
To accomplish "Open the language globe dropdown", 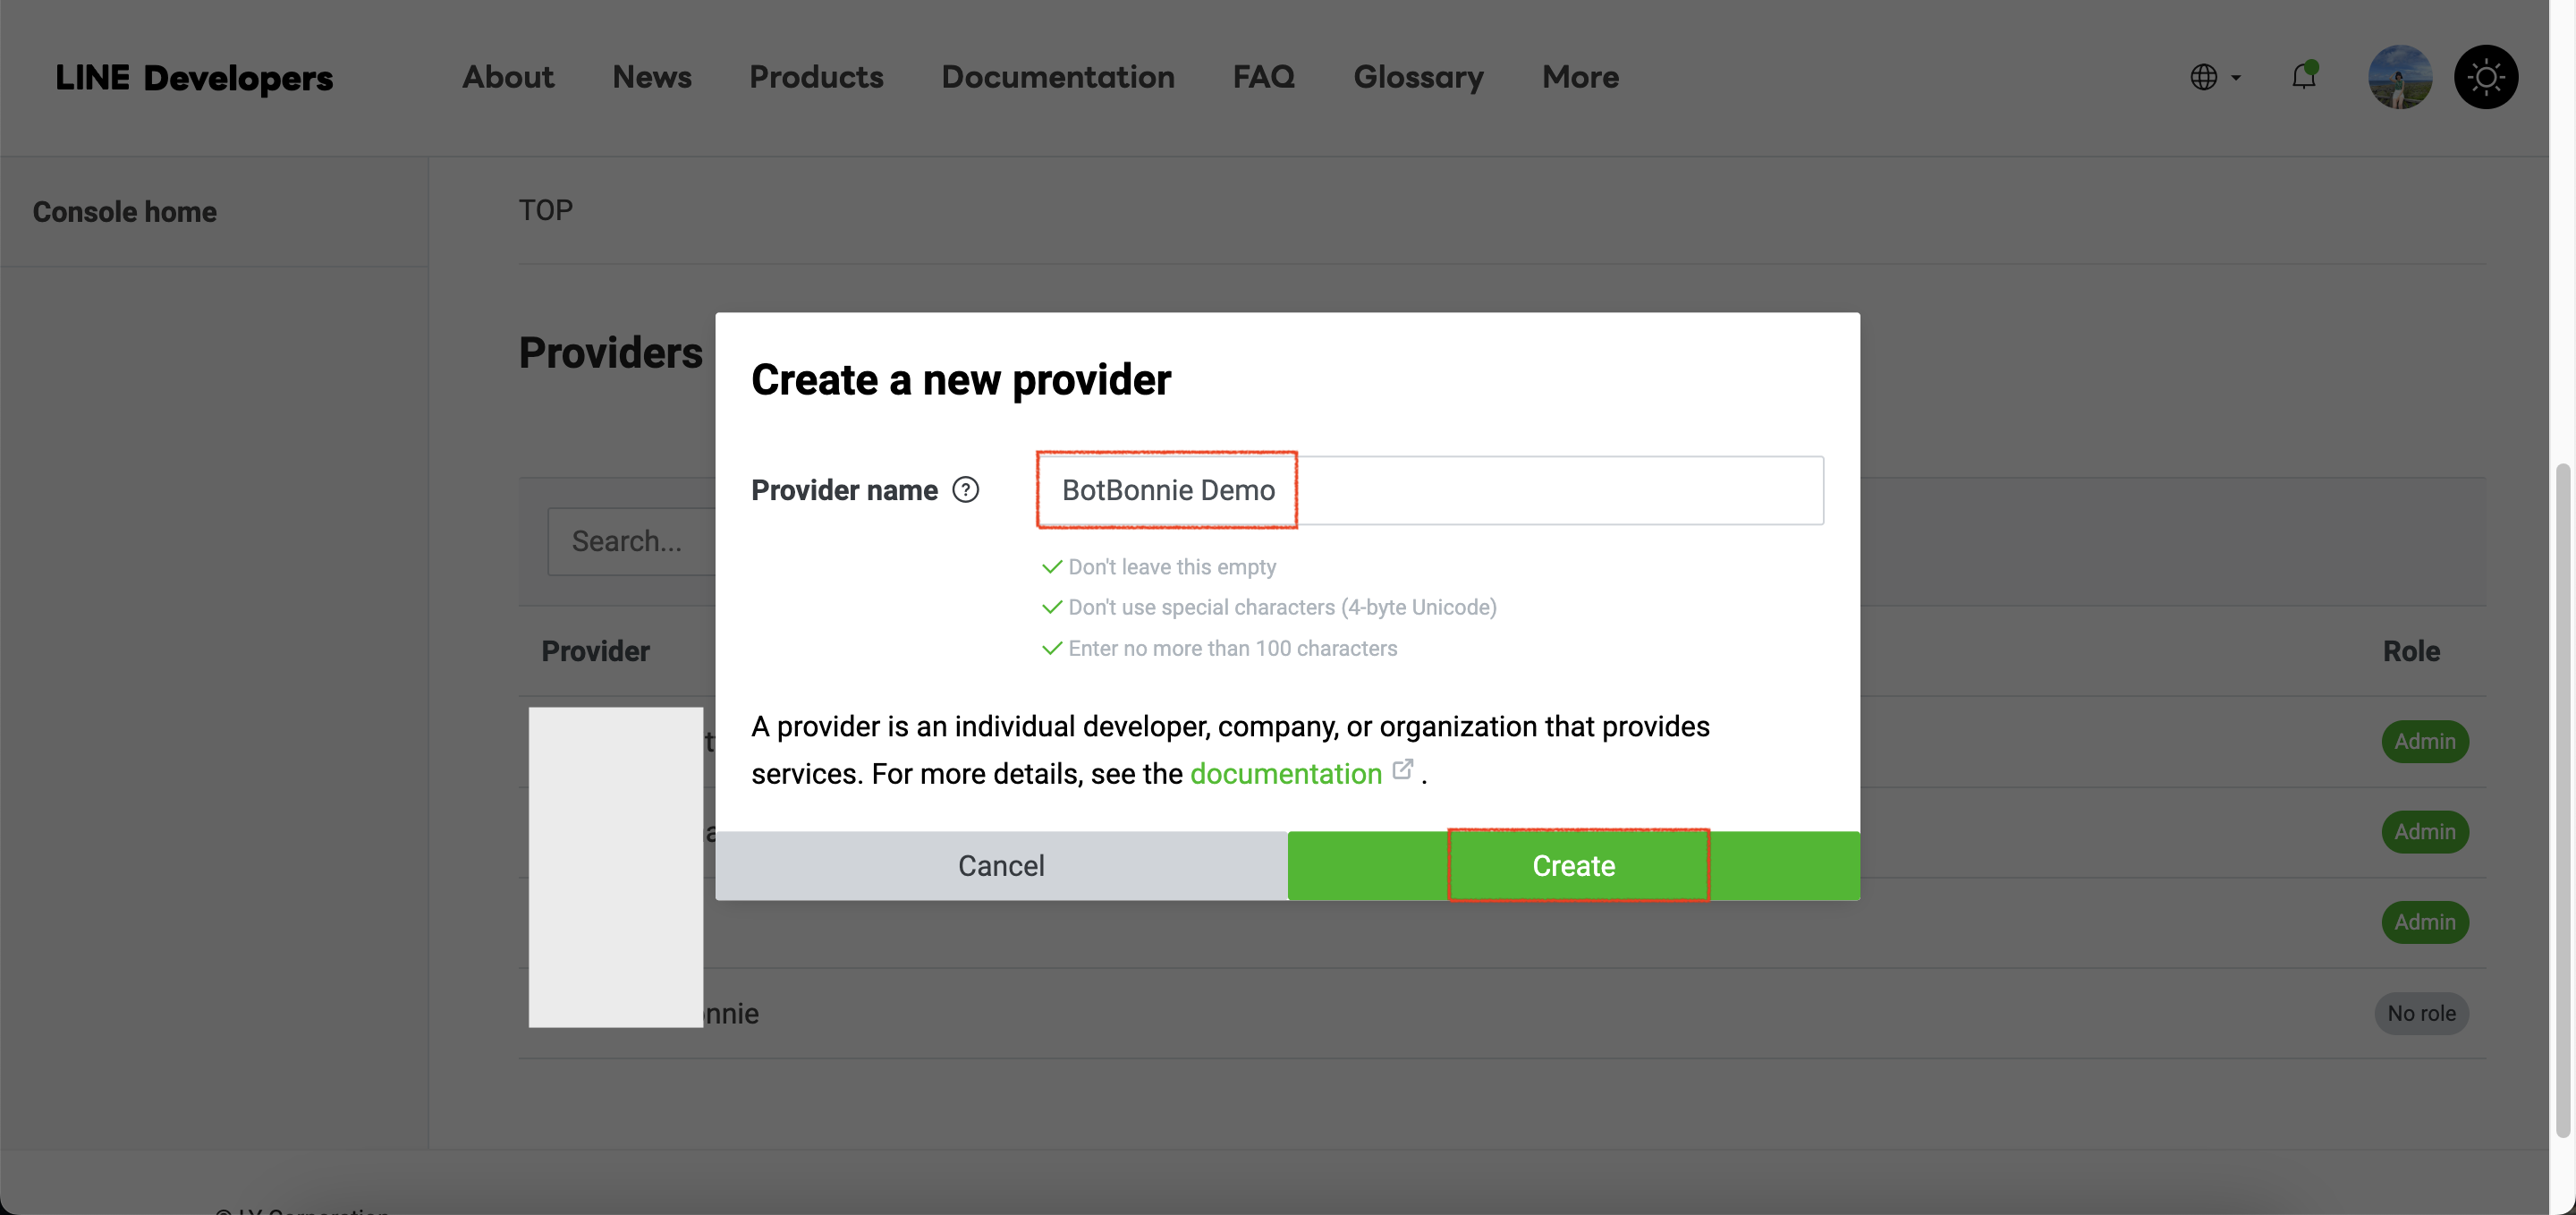I will [2214, 77].
